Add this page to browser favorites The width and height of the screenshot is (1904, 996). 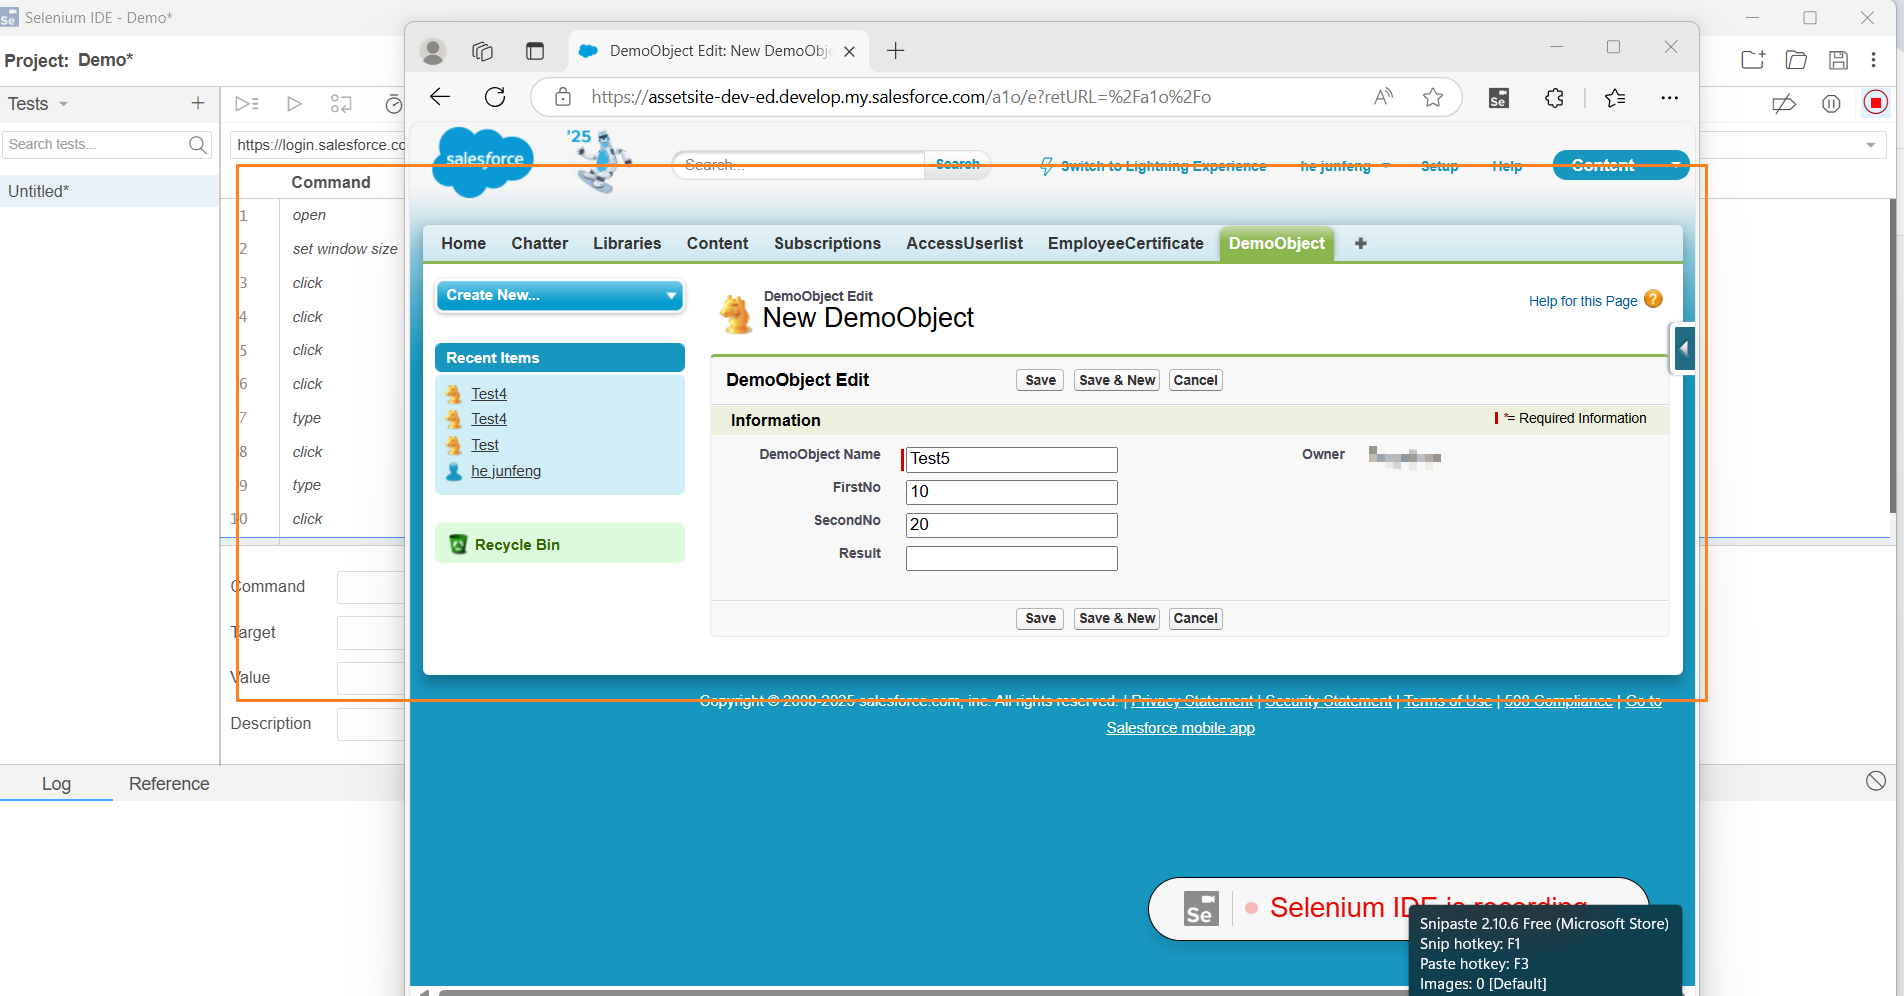tap(1433, 97)
